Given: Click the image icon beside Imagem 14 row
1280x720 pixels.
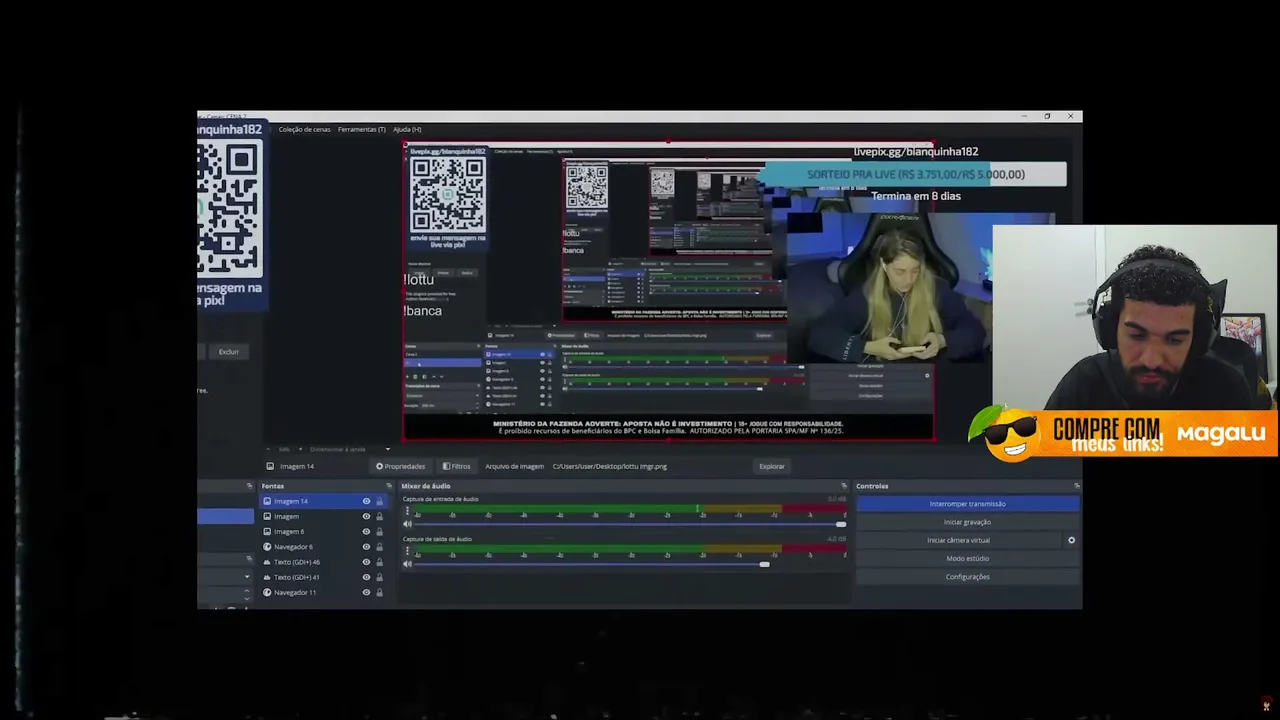Looking at the screenshot, I should tap(267, 501).
